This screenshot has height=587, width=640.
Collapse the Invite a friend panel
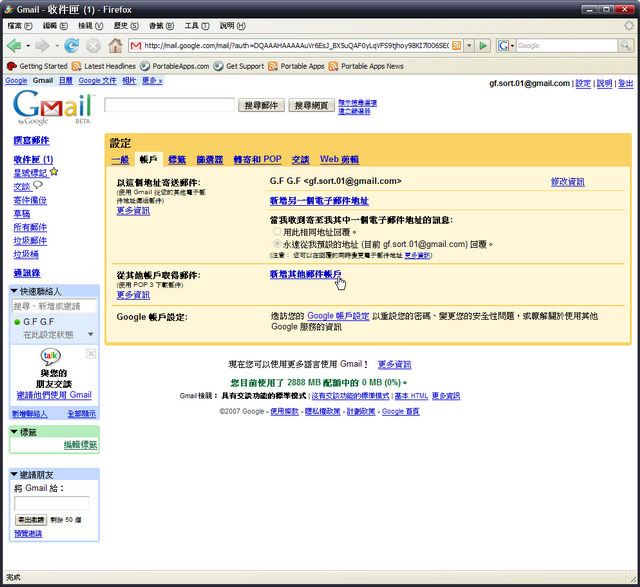[x=14, y=474]
